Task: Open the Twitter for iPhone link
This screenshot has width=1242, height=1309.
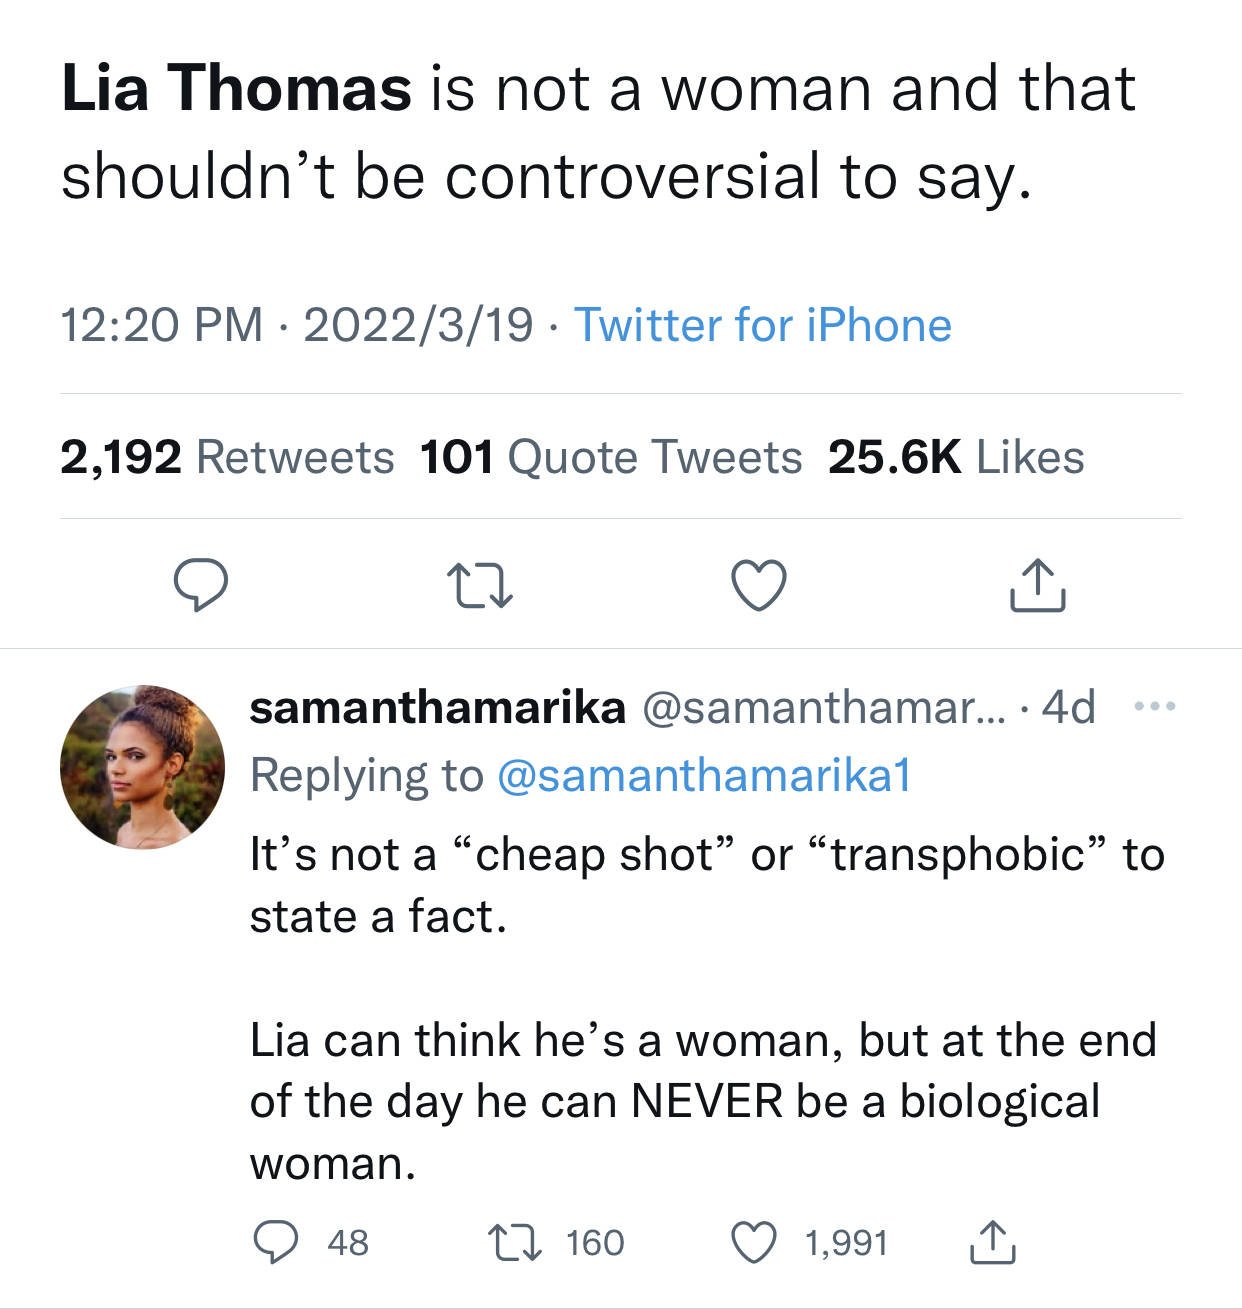Action: (763, 325)
